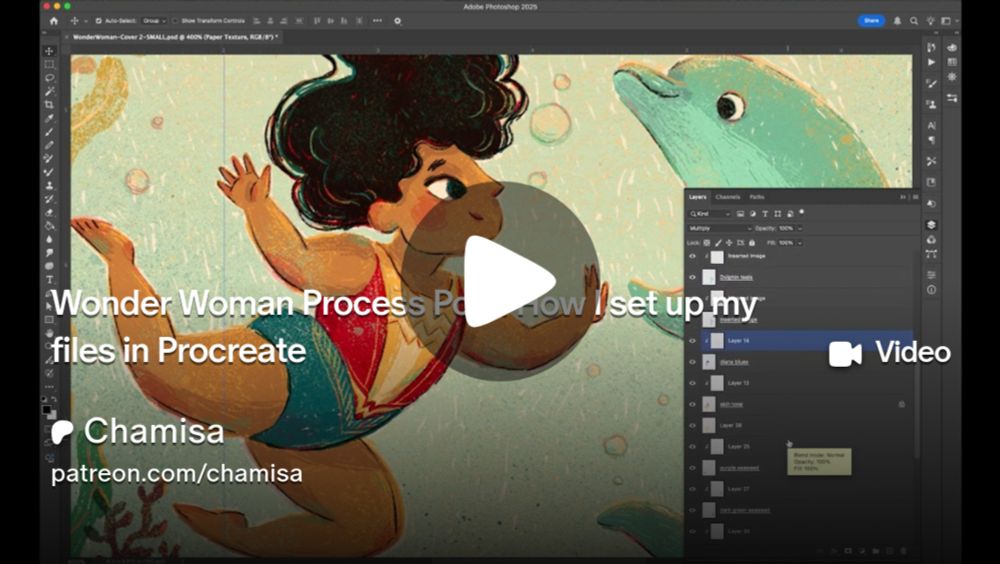Hide the top Inserted Image layer
The image size is (1000, 564).
693,256
